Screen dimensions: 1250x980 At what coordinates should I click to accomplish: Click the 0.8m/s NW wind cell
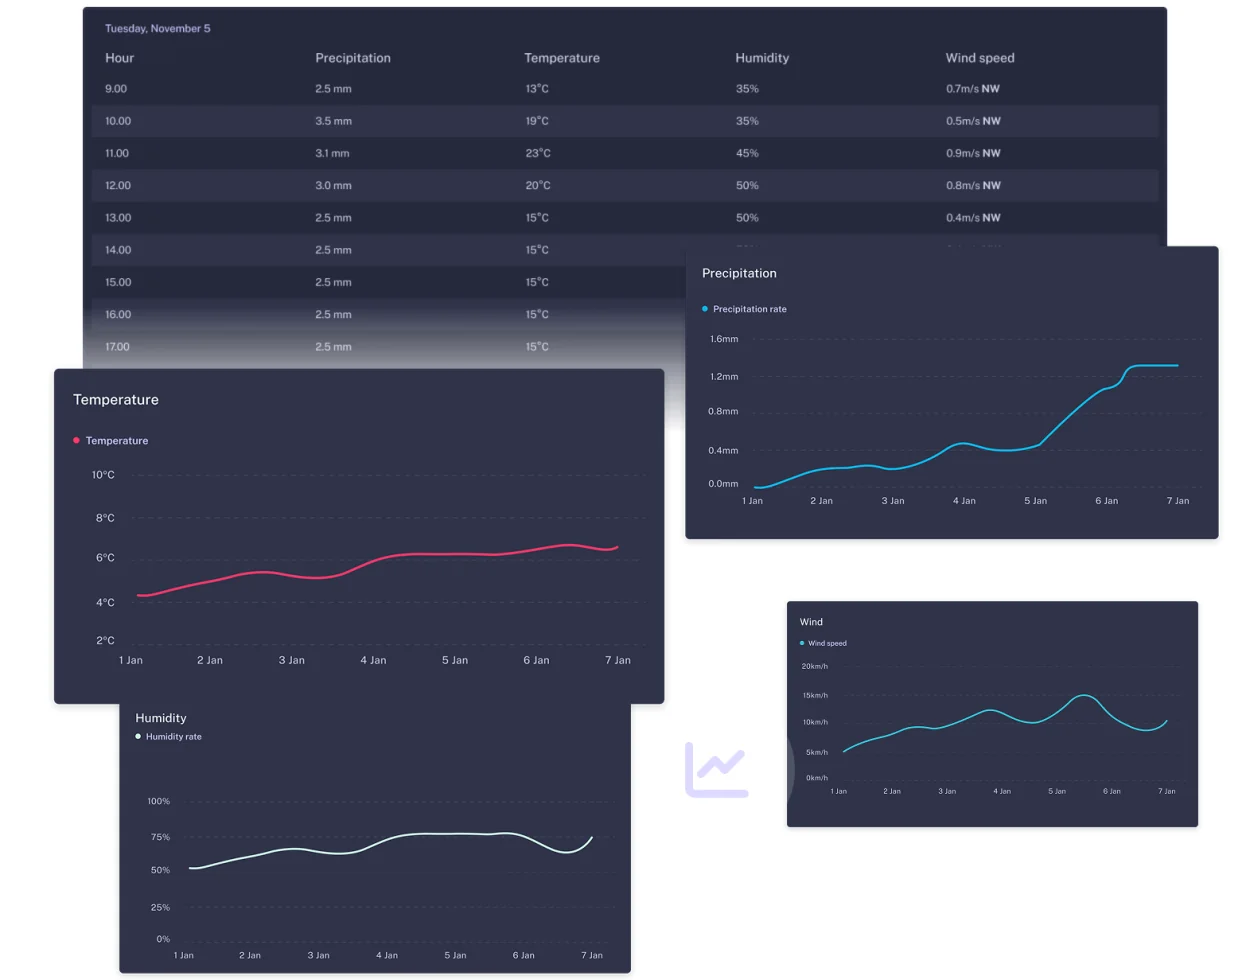973,185
